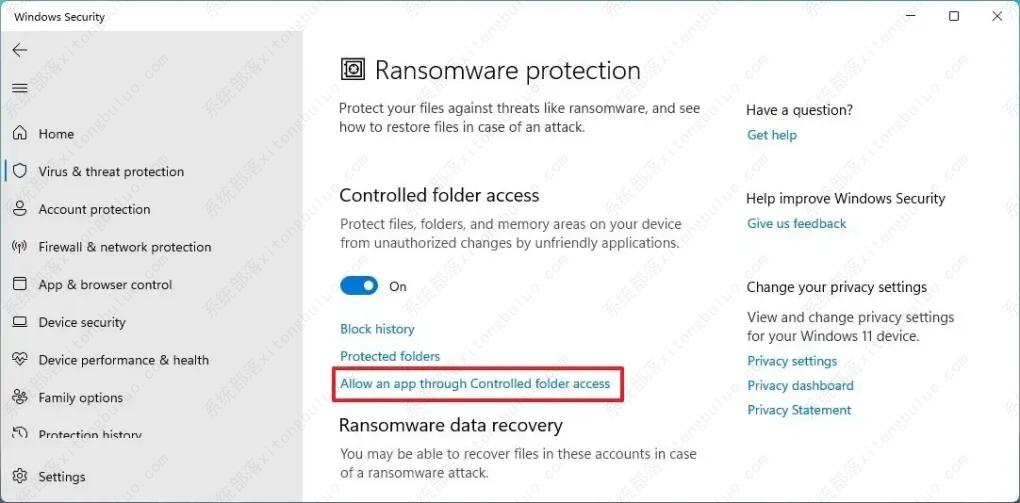
Task: Click the Settings gear icon
Action: (19, 477)
